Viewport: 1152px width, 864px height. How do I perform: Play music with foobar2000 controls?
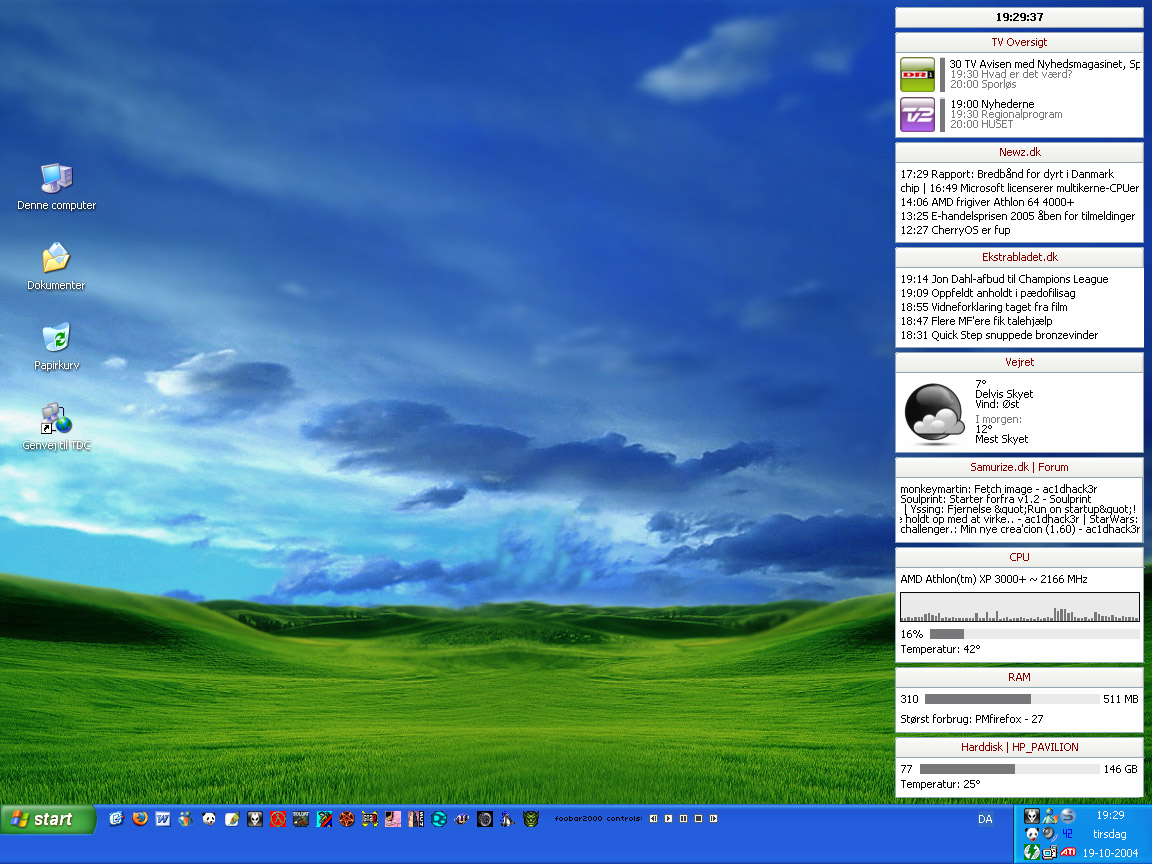[x=668, y=818]
